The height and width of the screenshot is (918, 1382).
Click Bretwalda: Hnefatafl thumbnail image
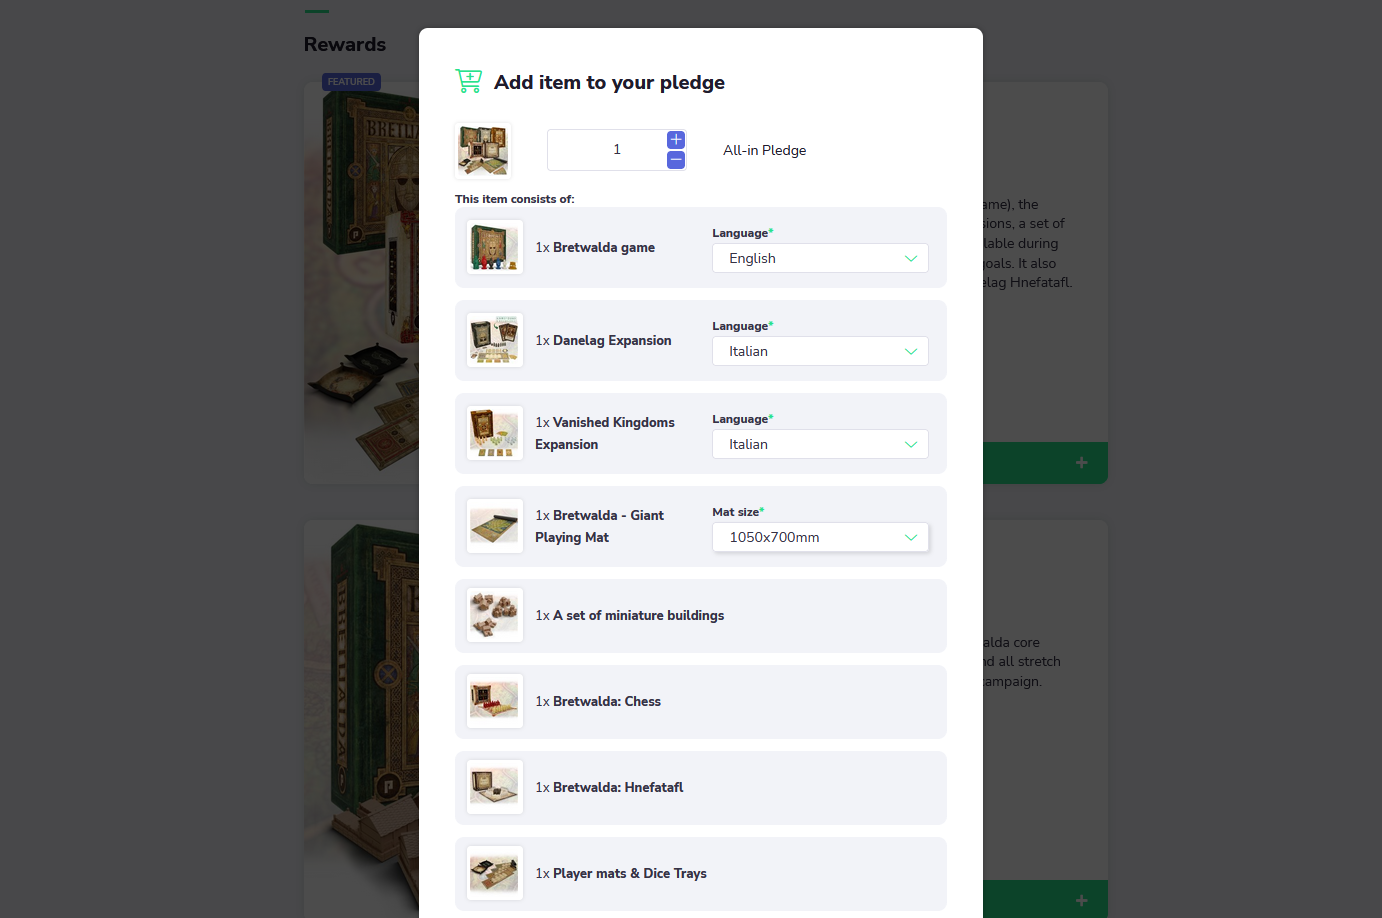tap(495, 787)
